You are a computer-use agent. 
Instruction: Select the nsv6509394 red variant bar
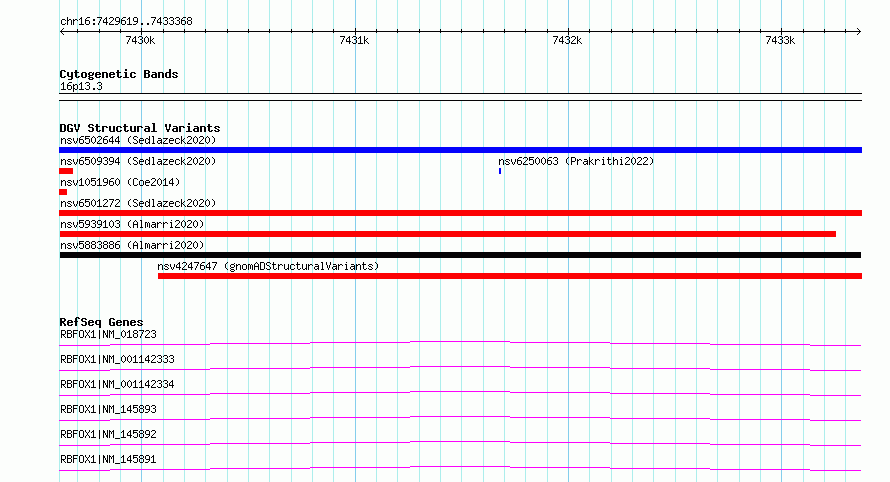[x=66, y=171]
